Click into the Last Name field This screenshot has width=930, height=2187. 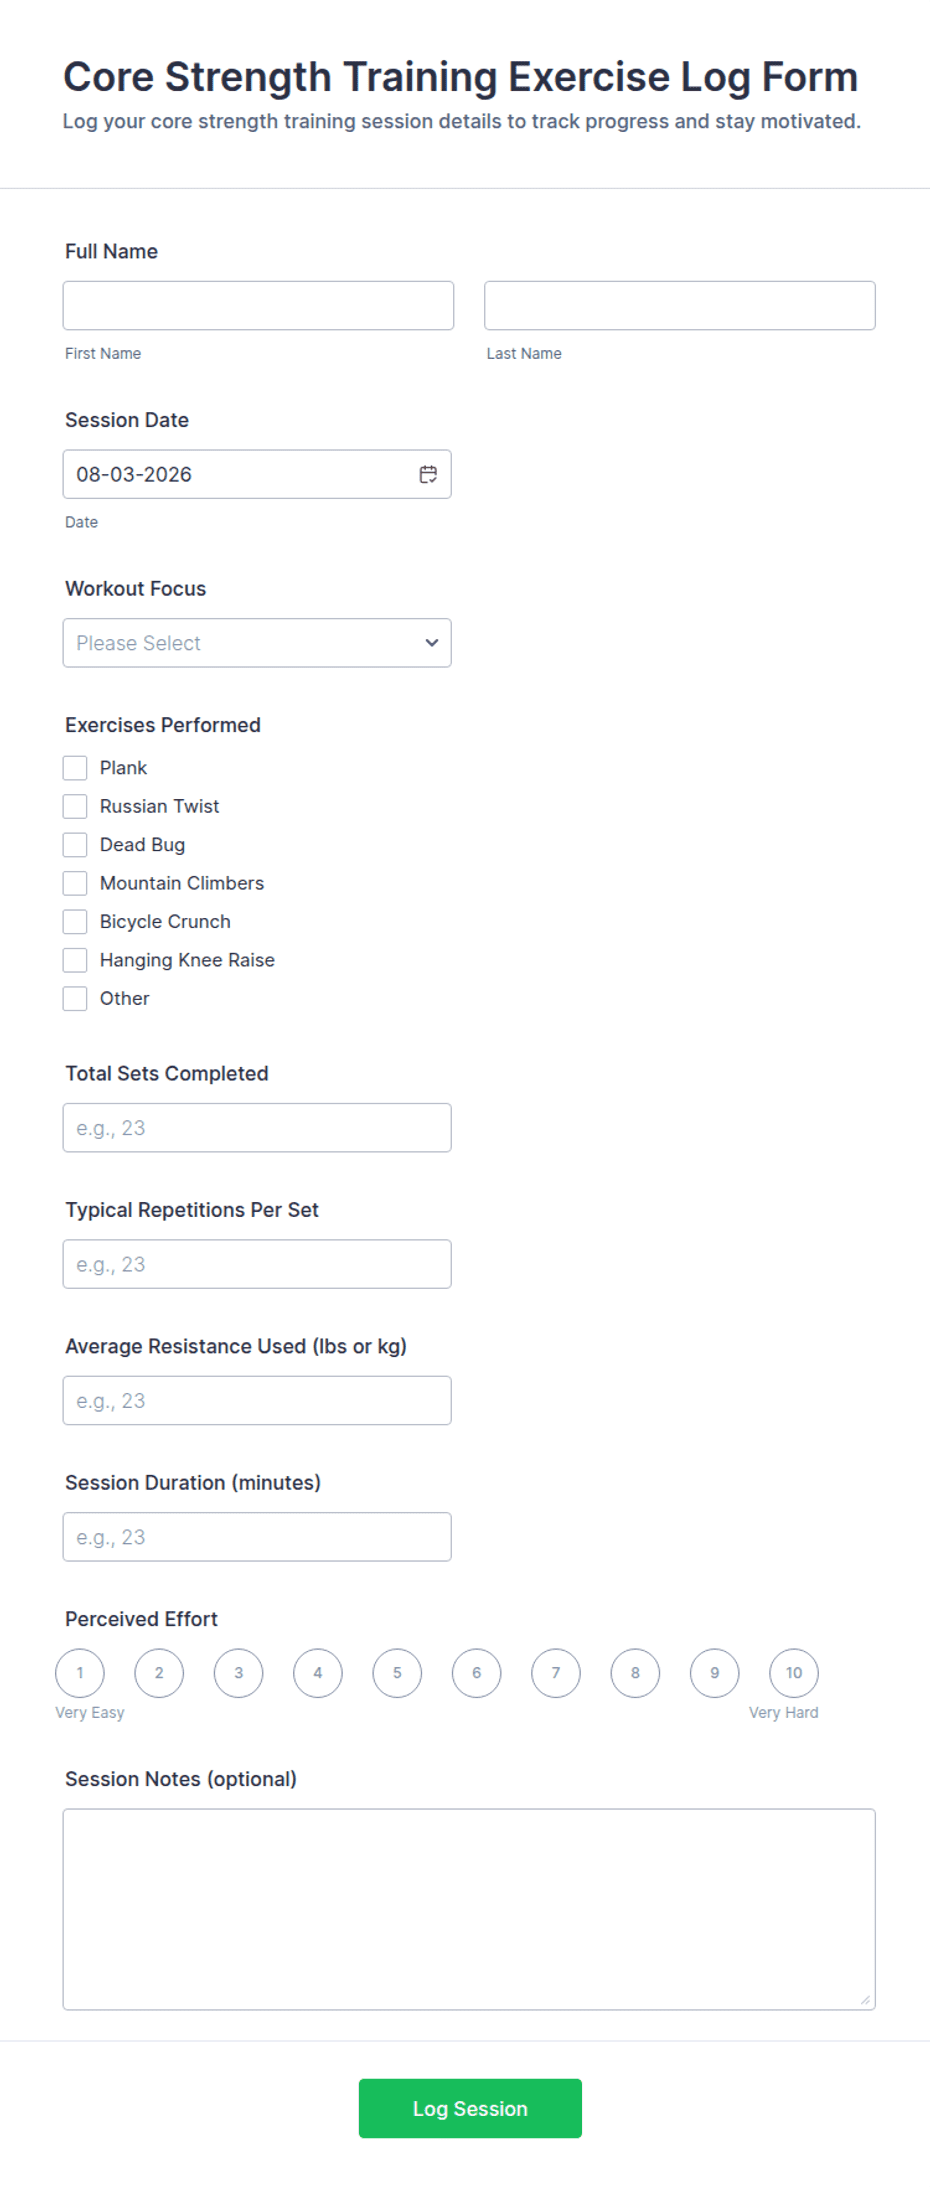(x=680, y=305)
